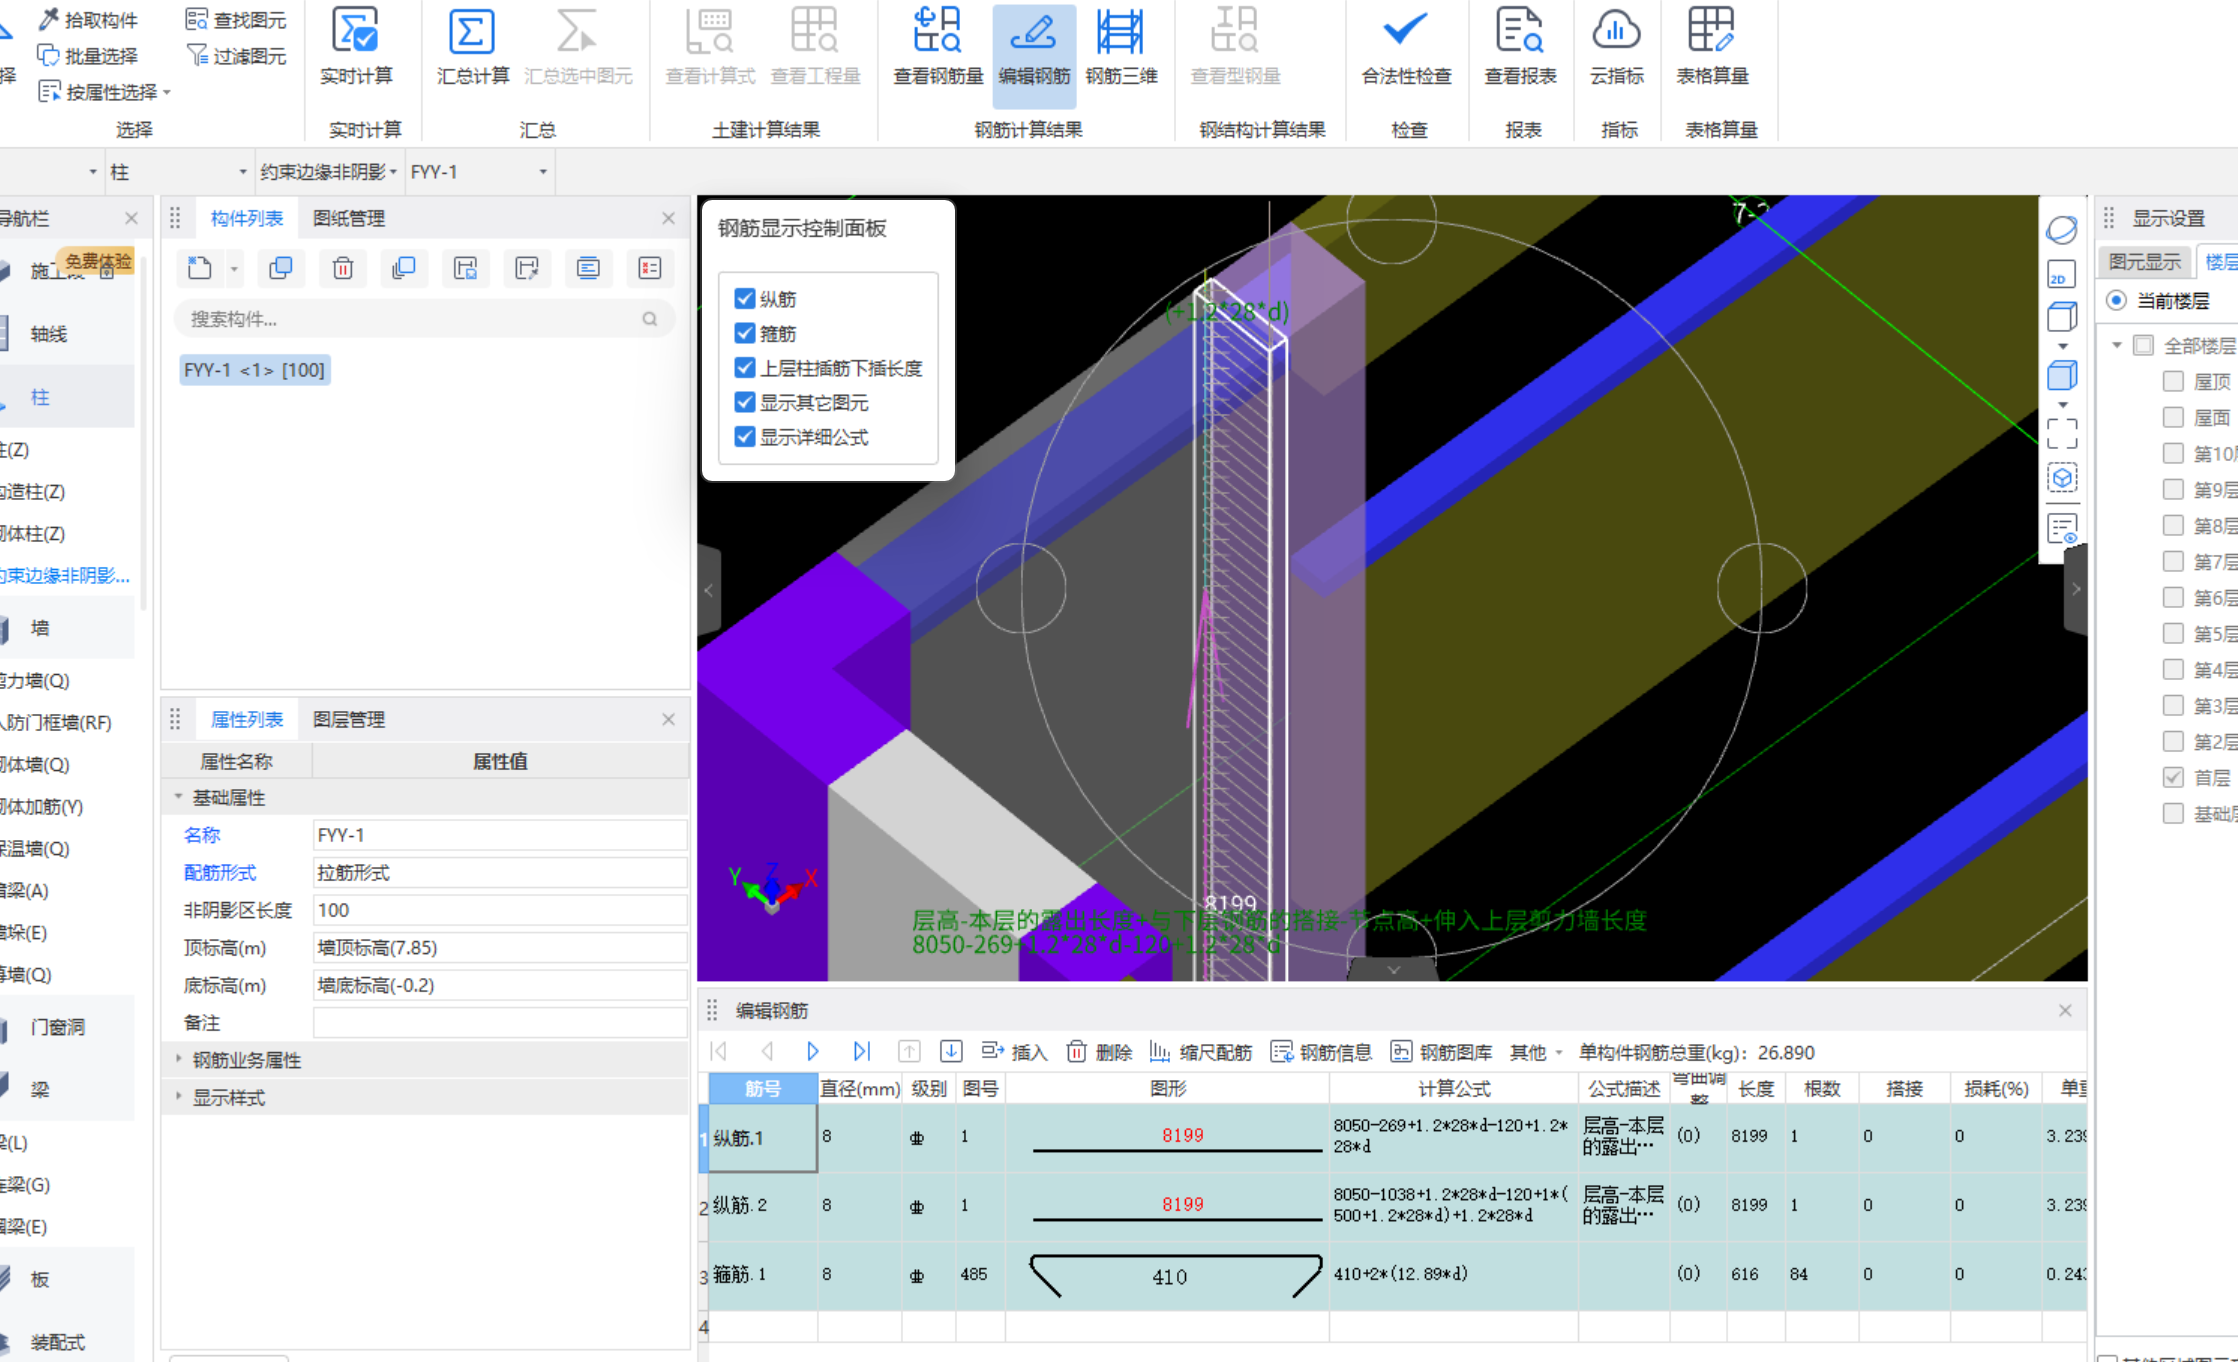This screenshot has width=2238, height=1362.
Task: Select 门窗洞 in navigation bar
Action: pos(58,1027)
